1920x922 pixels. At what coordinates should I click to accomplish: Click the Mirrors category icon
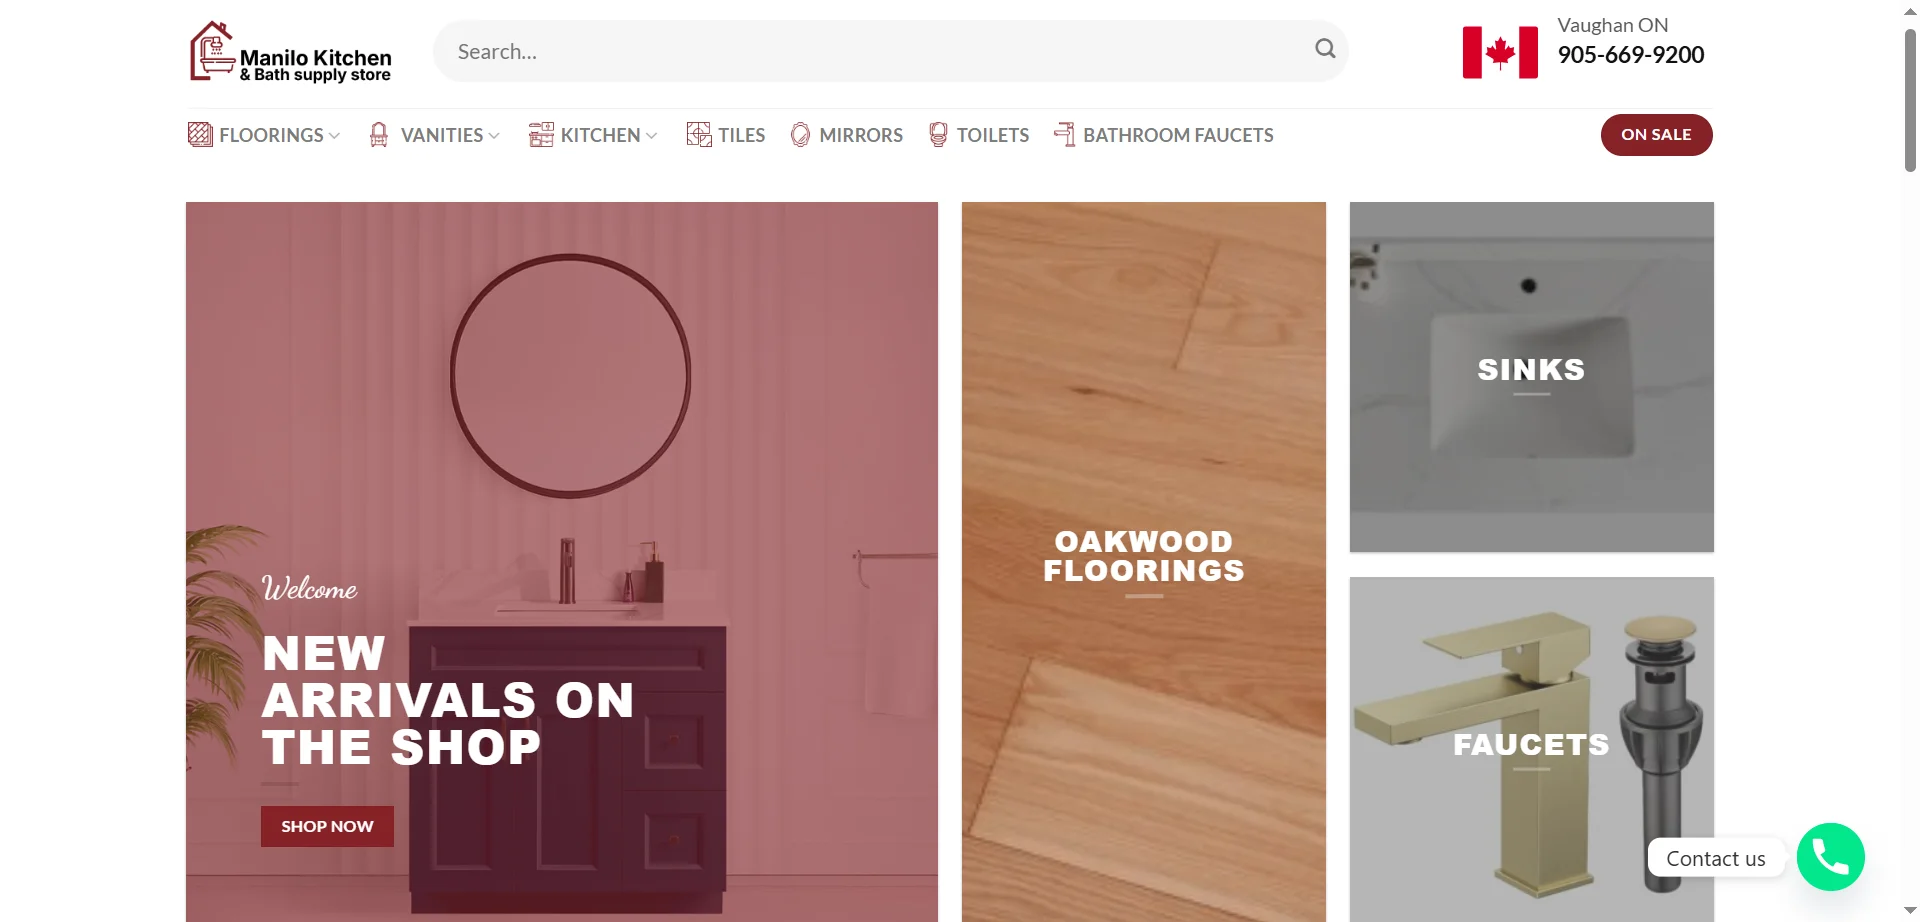pyautogui.click(x=800, y=134)
